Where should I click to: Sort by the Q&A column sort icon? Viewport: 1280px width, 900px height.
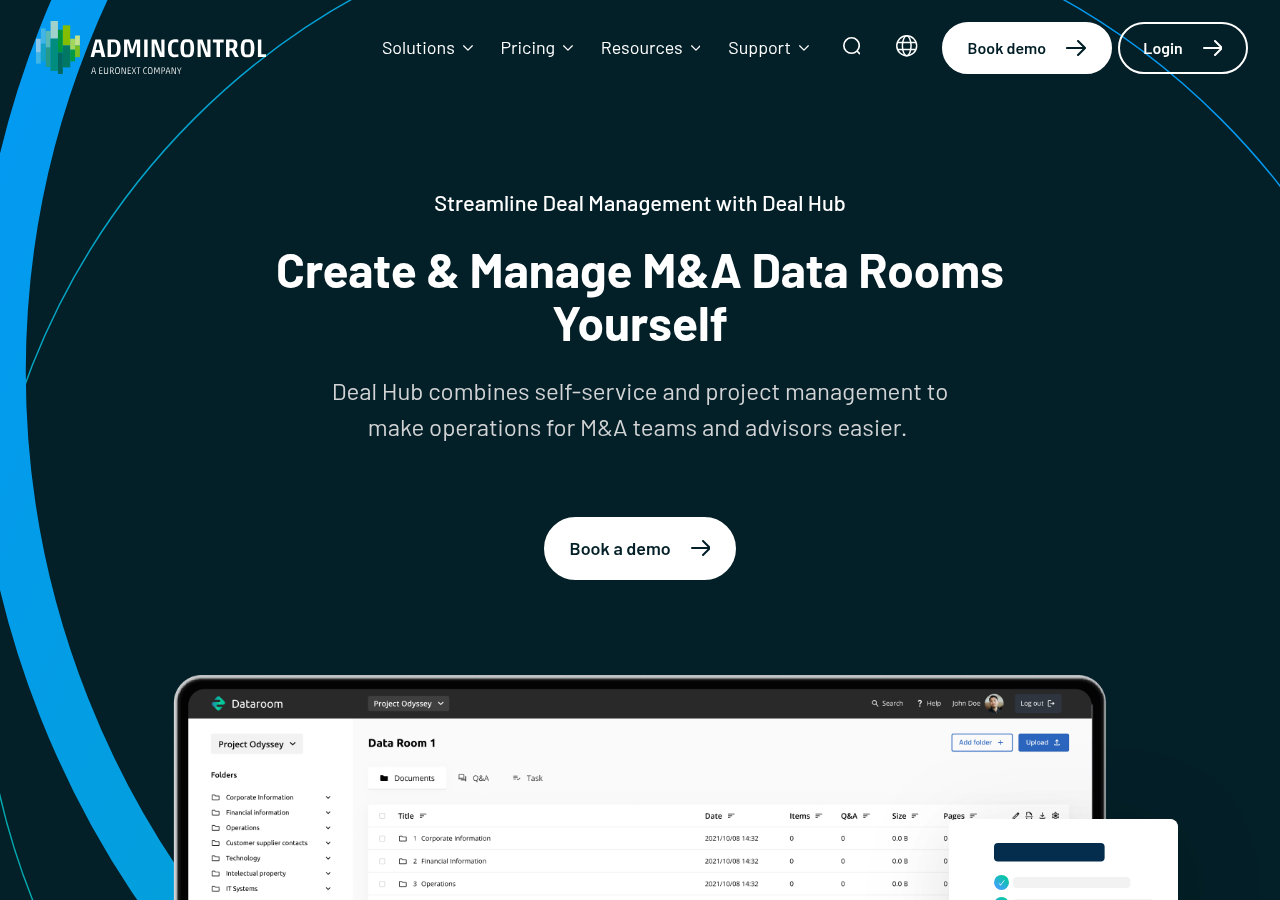pos(866,816)
